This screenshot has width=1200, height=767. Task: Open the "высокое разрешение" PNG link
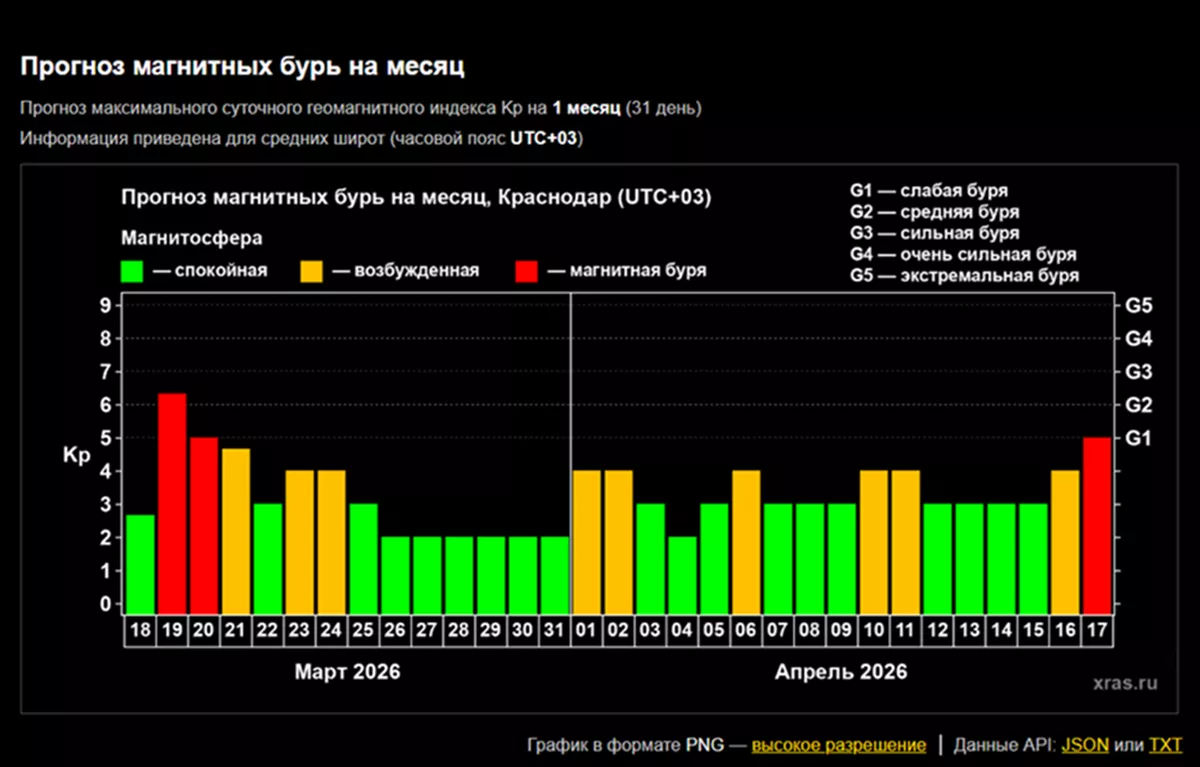(x=838, y=745)
